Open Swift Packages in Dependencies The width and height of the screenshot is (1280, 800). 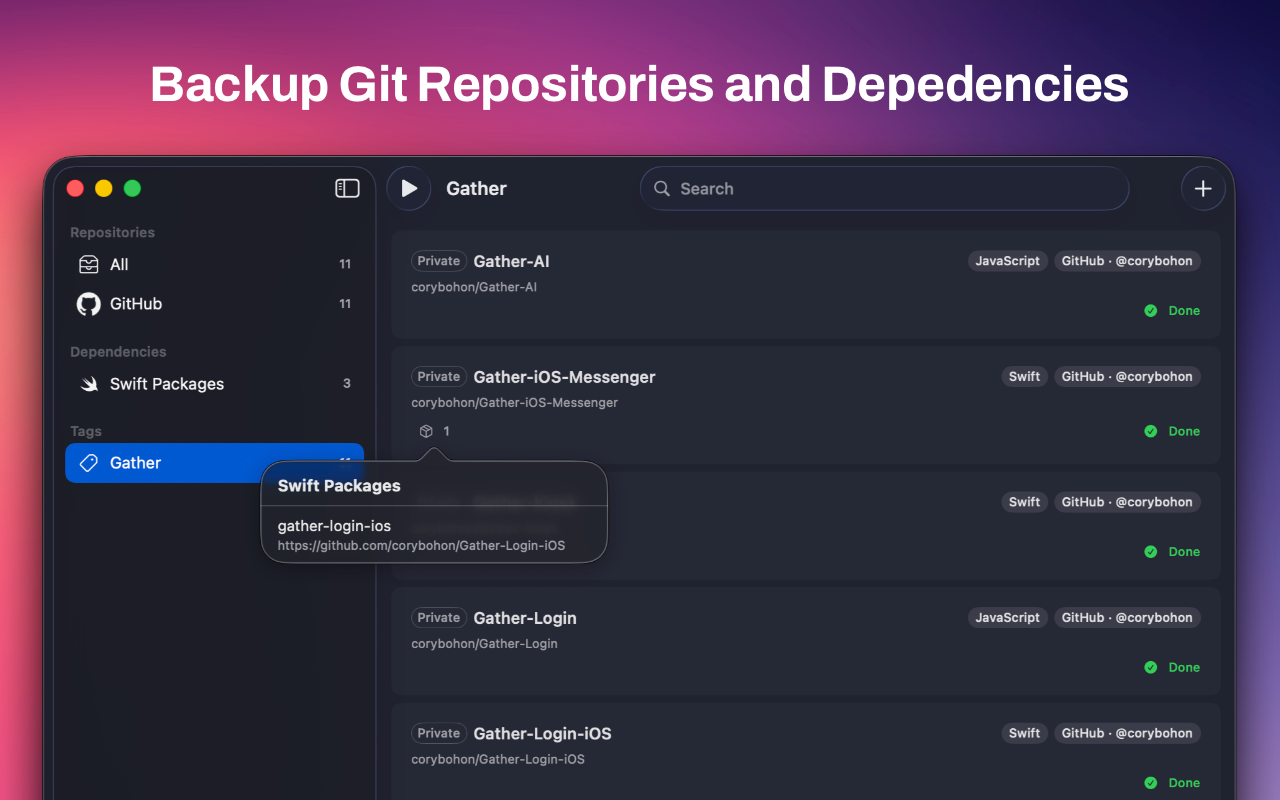215,383
